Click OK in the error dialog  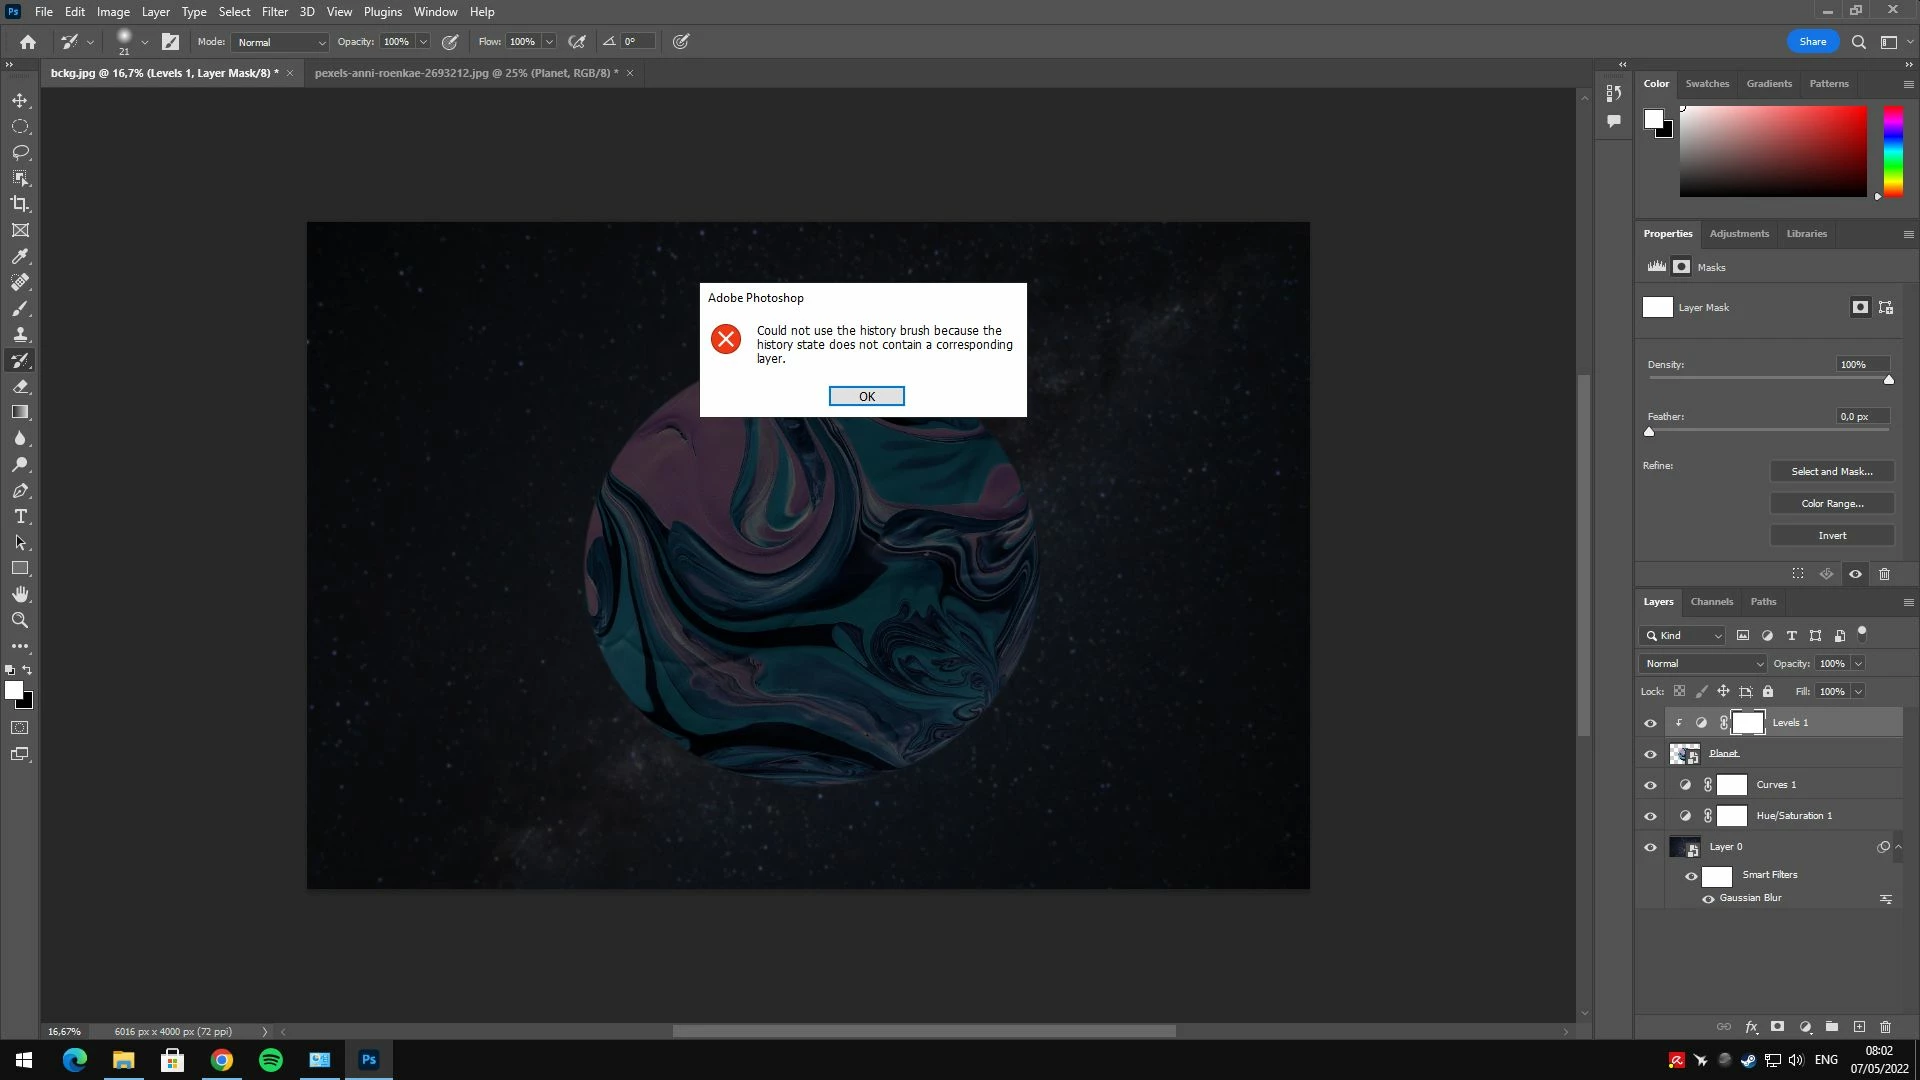866,396
